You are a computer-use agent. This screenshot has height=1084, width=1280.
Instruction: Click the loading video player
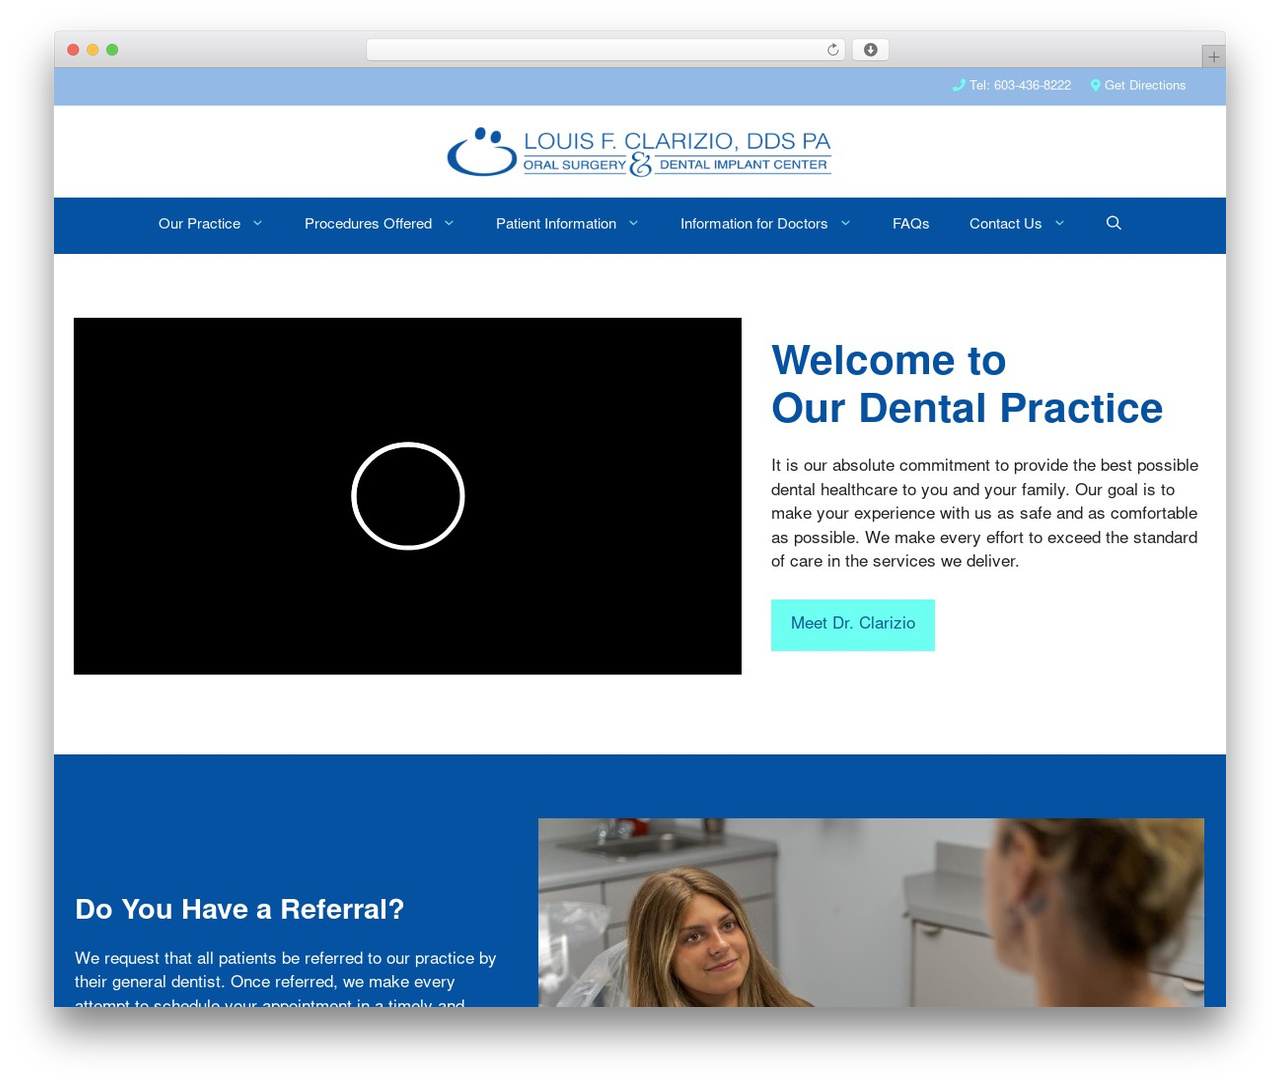[x=408, y=496]
